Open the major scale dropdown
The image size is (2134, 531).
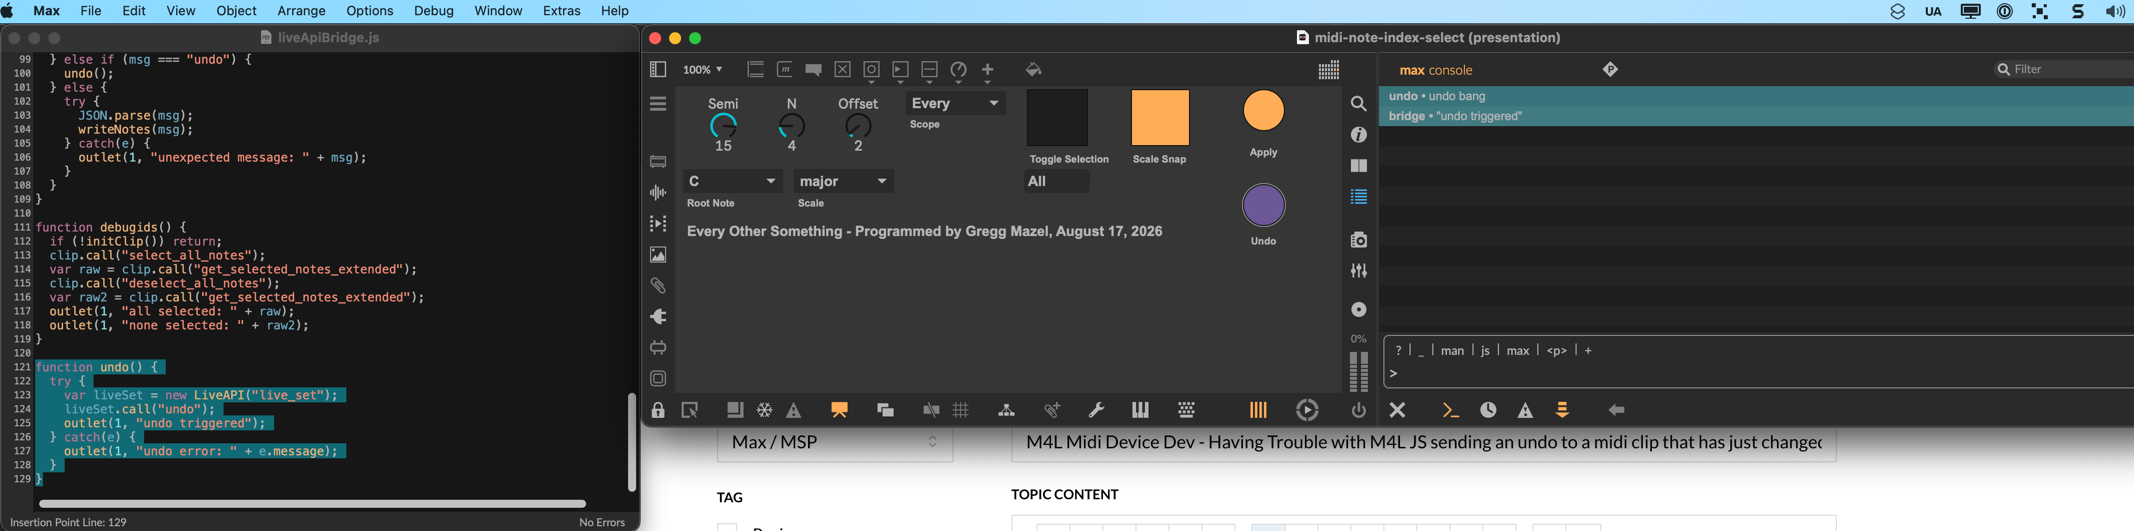(843, 181)
